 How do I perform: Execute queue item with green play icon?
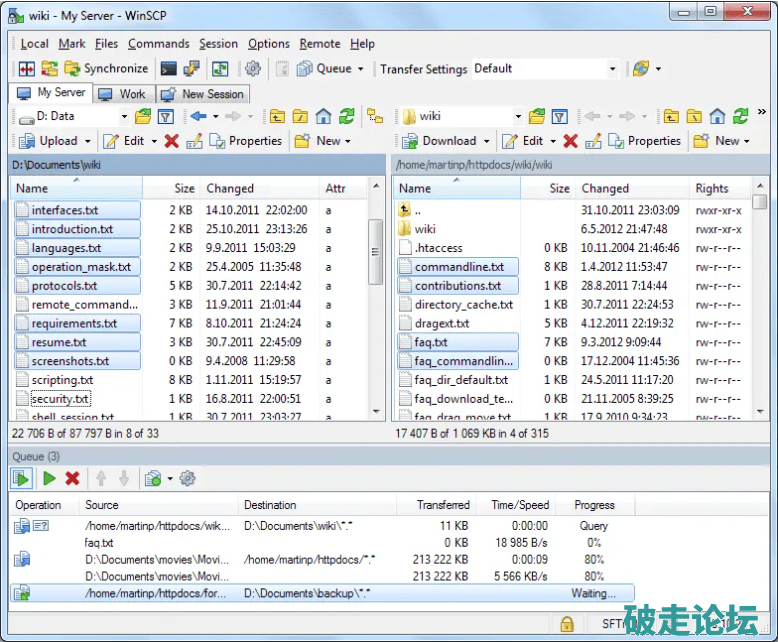coord(48,479)
